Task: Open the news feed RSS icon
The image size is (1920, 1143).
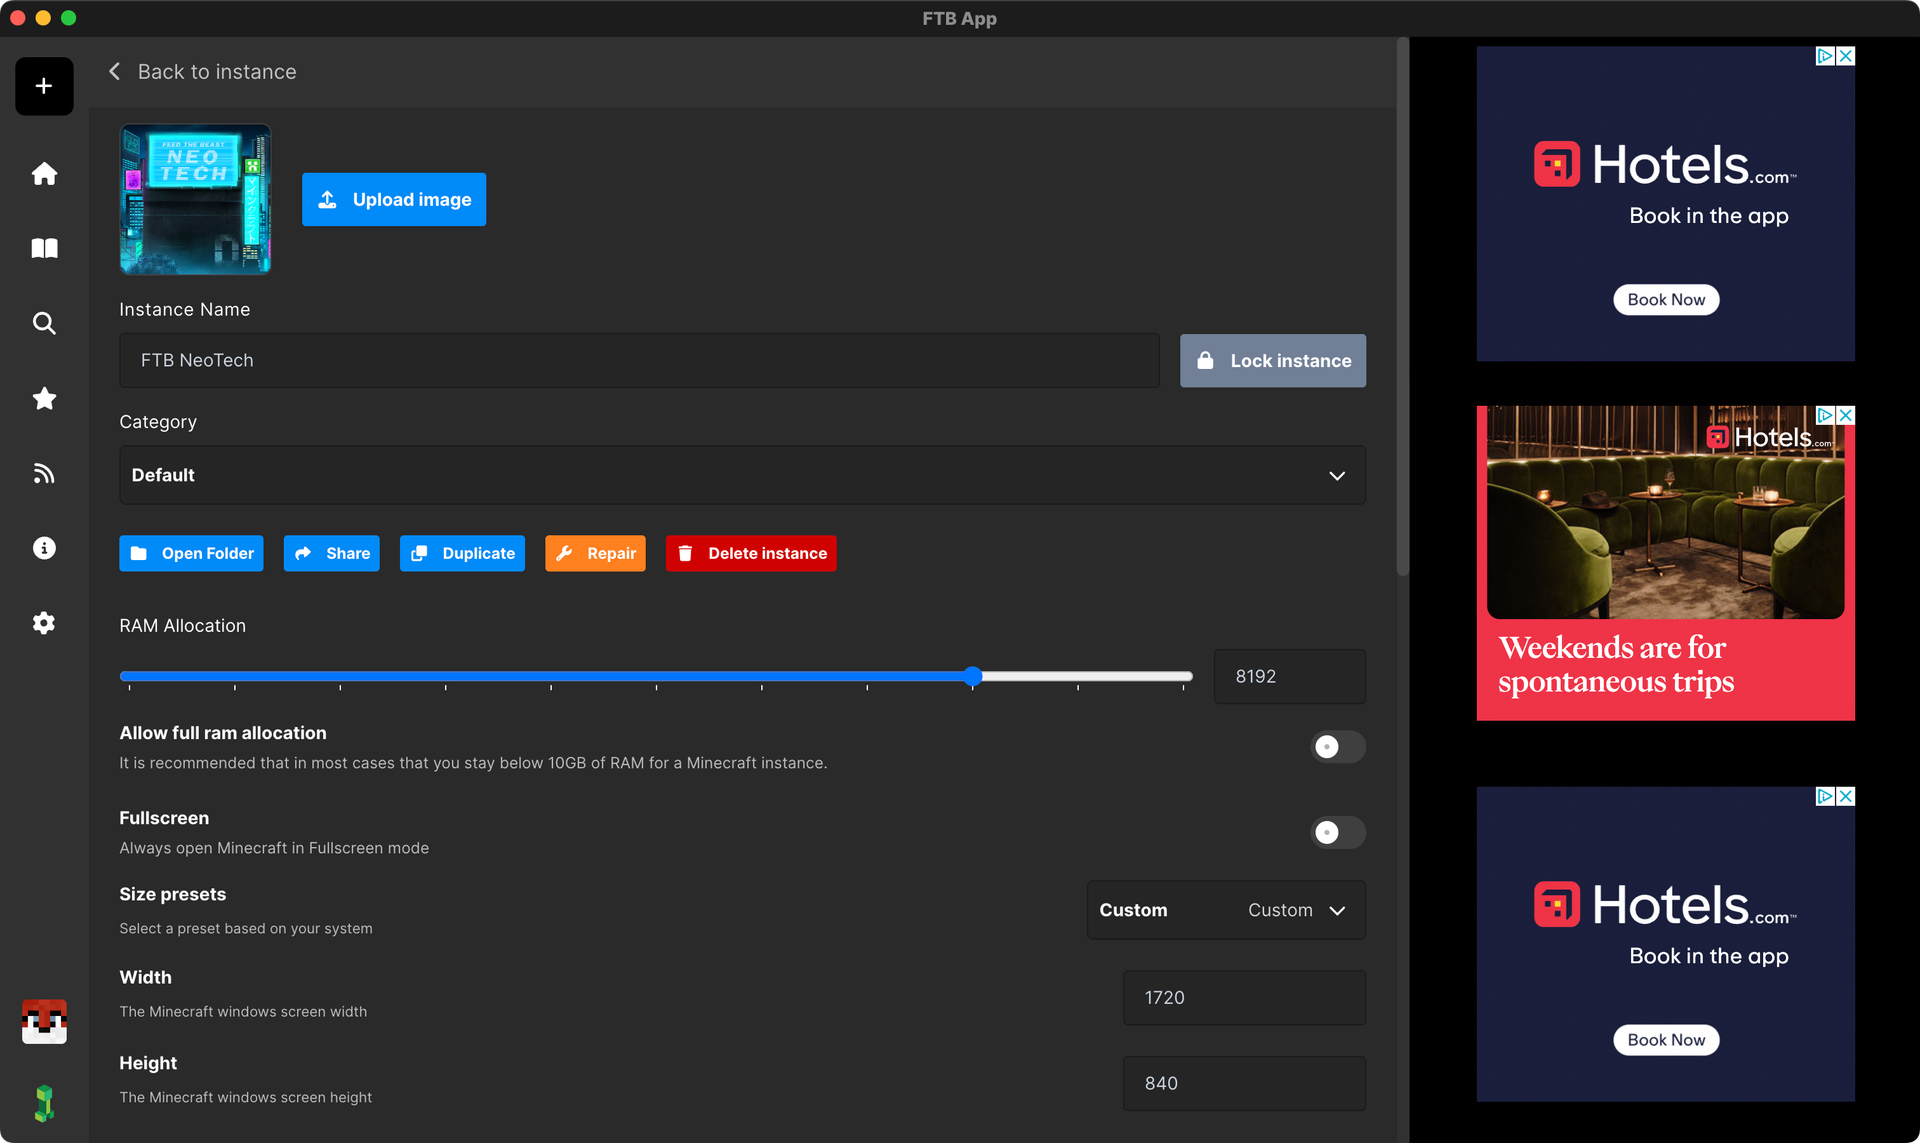Action: 44,473
